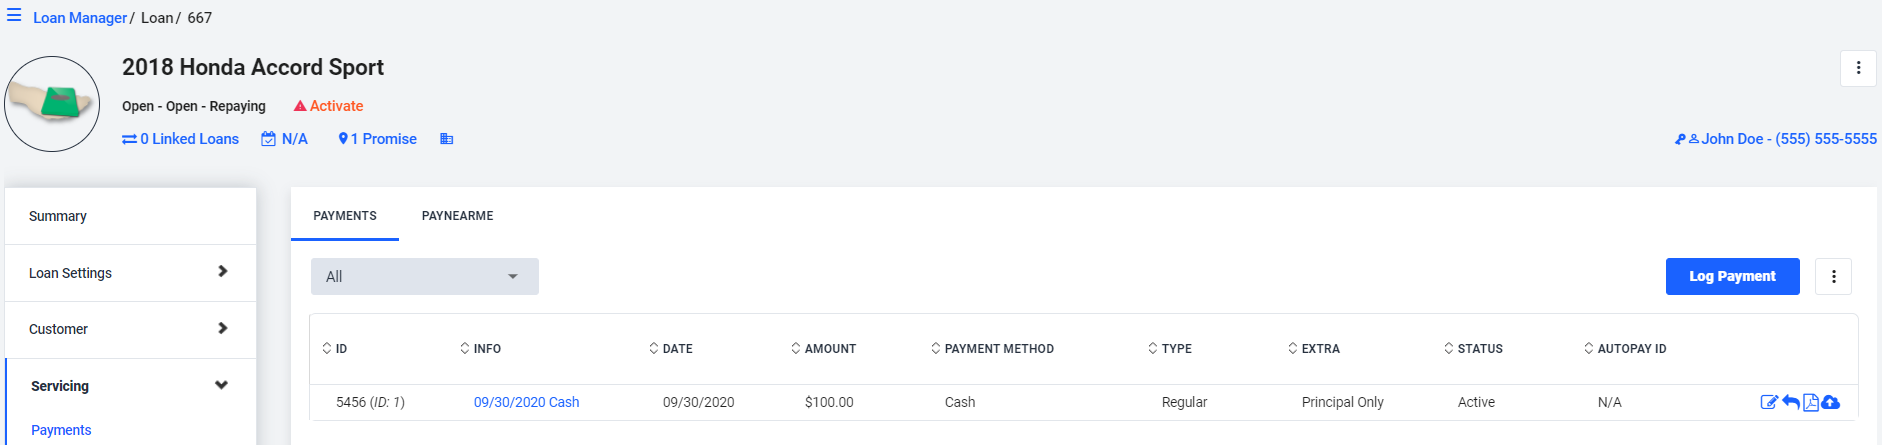The width and height of the screenshot is (1882, 445).
Task: Select the Payments tab
Action: tap(345, 216)
